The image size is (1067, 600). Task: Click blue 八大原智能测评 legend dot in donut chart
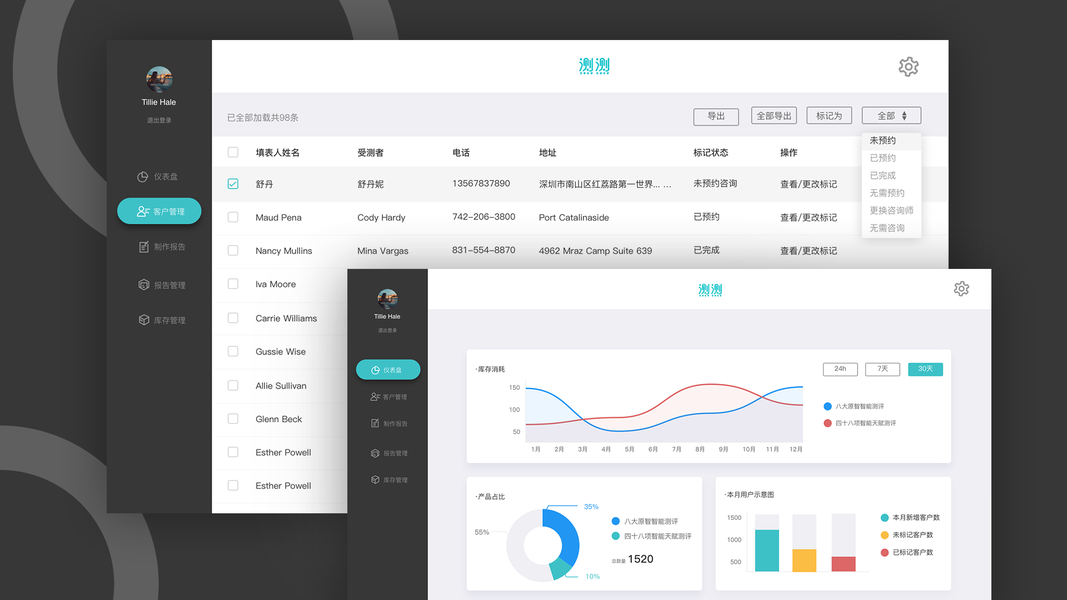tap(616, 521)
